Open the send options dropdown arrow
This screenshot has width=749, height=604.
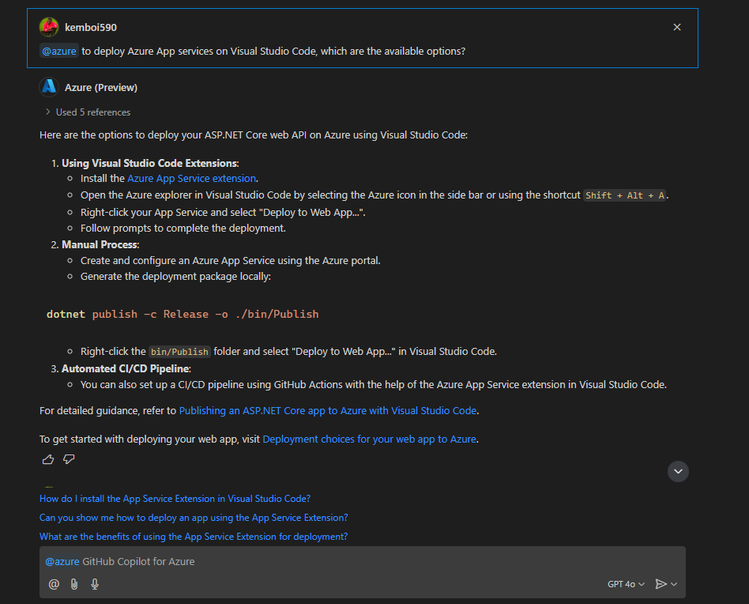(x=675, y=584)
